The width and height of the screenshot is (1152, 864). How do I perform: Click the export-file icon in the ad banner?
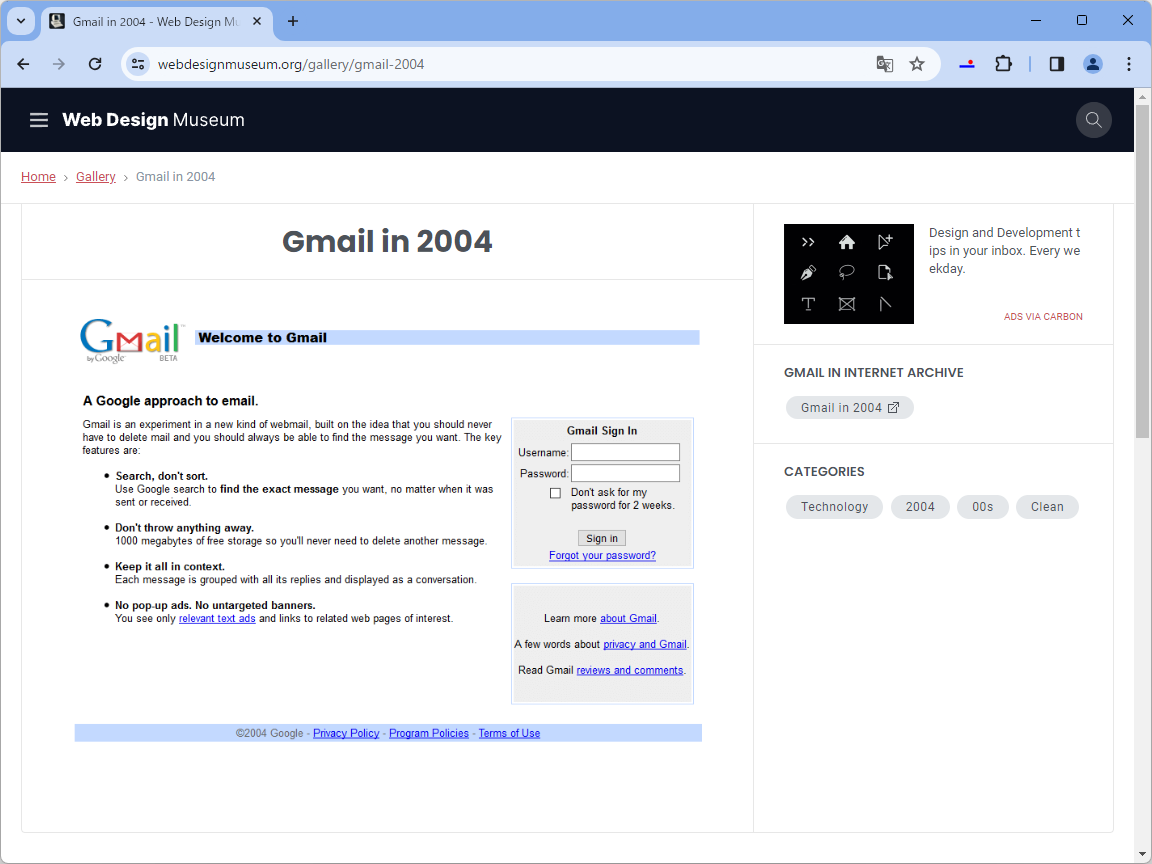tap(885, 271)
